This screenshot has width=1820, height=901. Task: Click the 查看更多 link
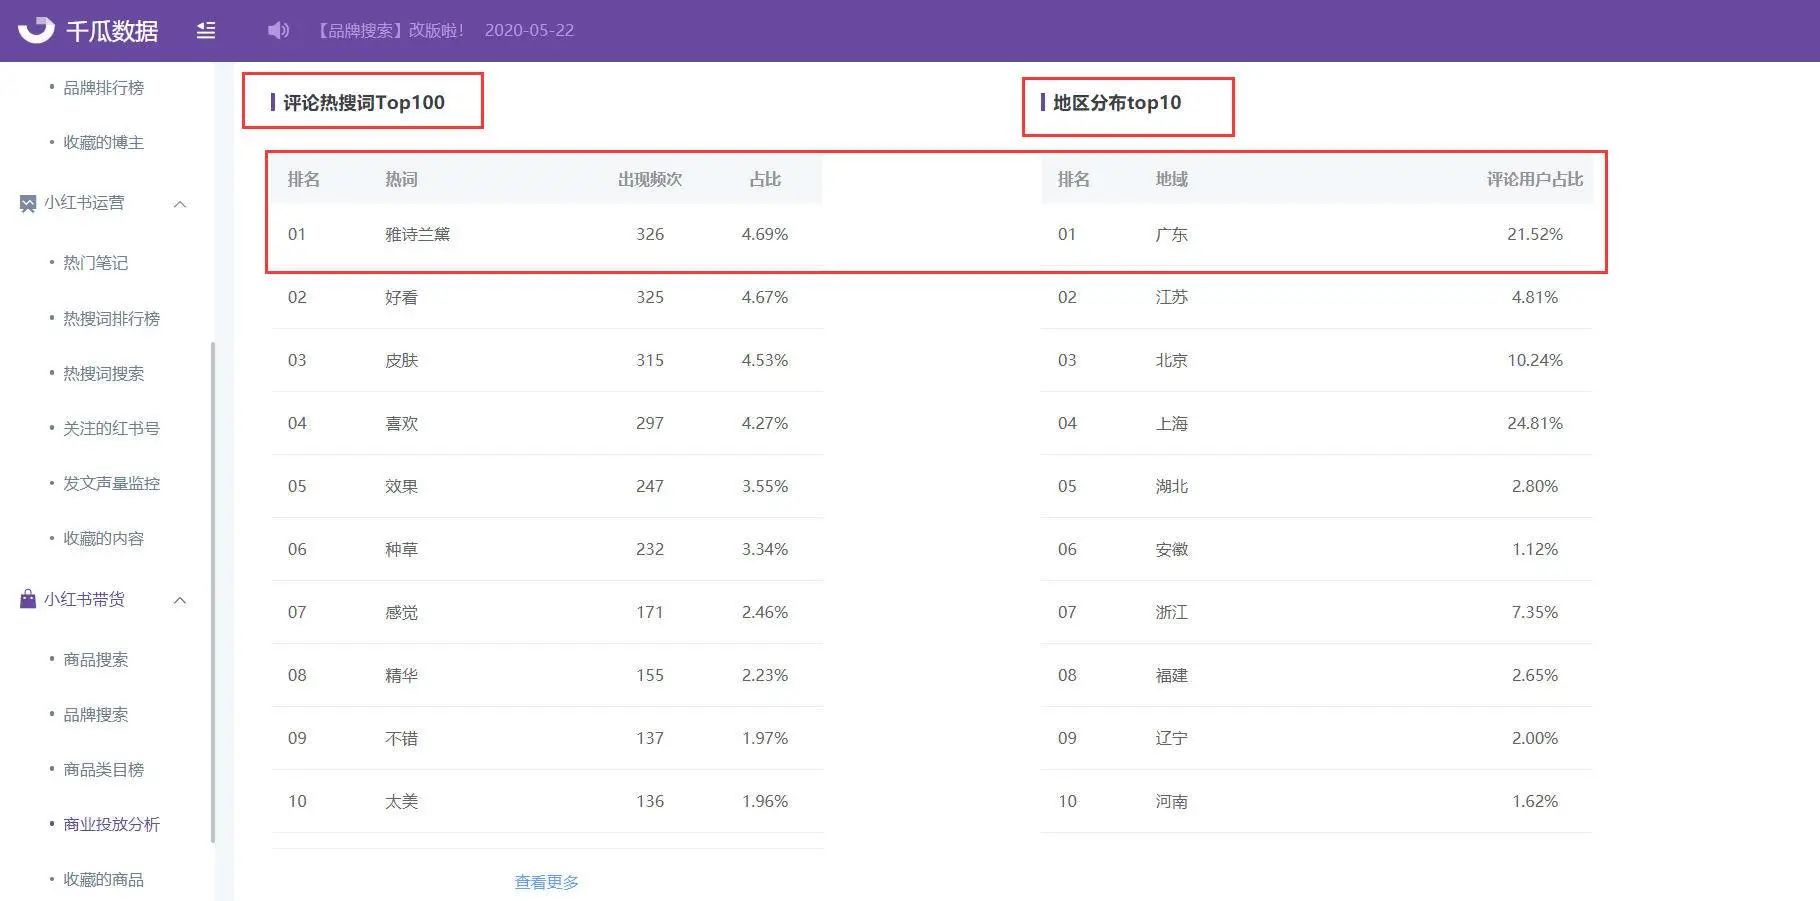[546, 882]
